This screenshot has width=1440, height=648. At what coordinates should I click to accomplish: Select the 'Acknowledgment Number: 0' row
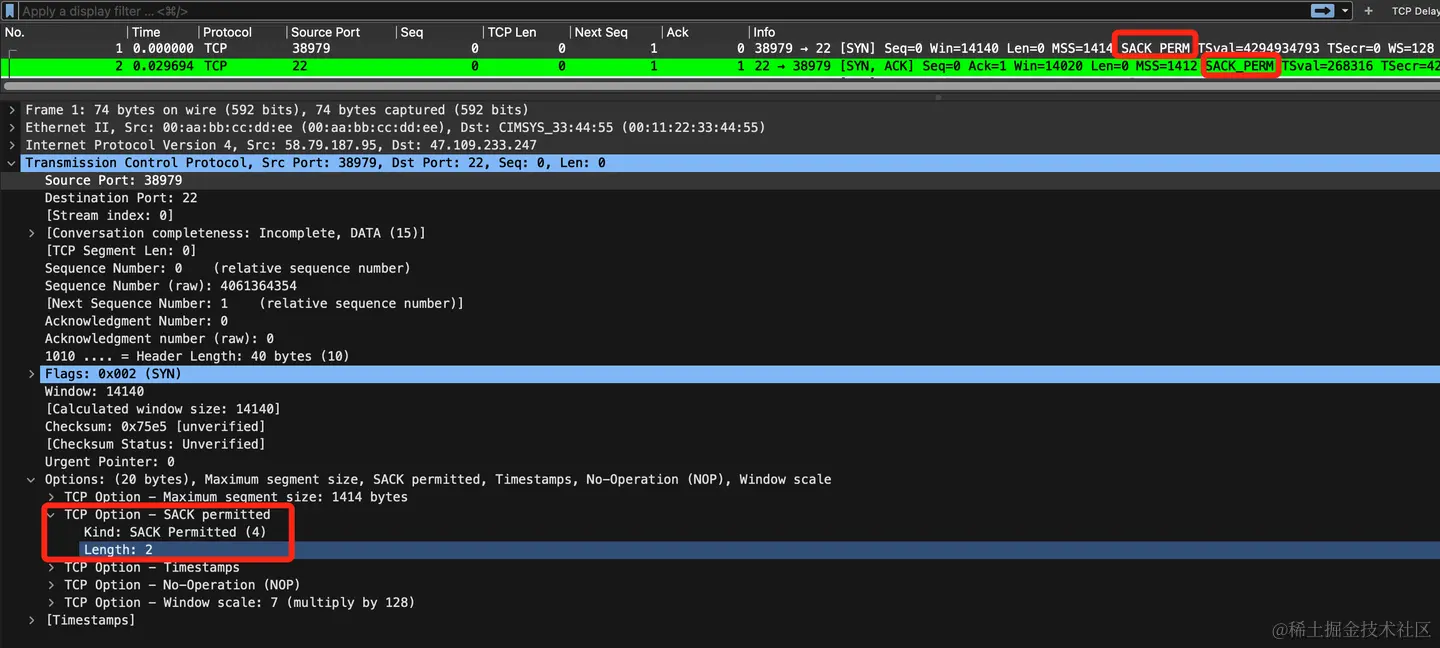coord(720,321)
